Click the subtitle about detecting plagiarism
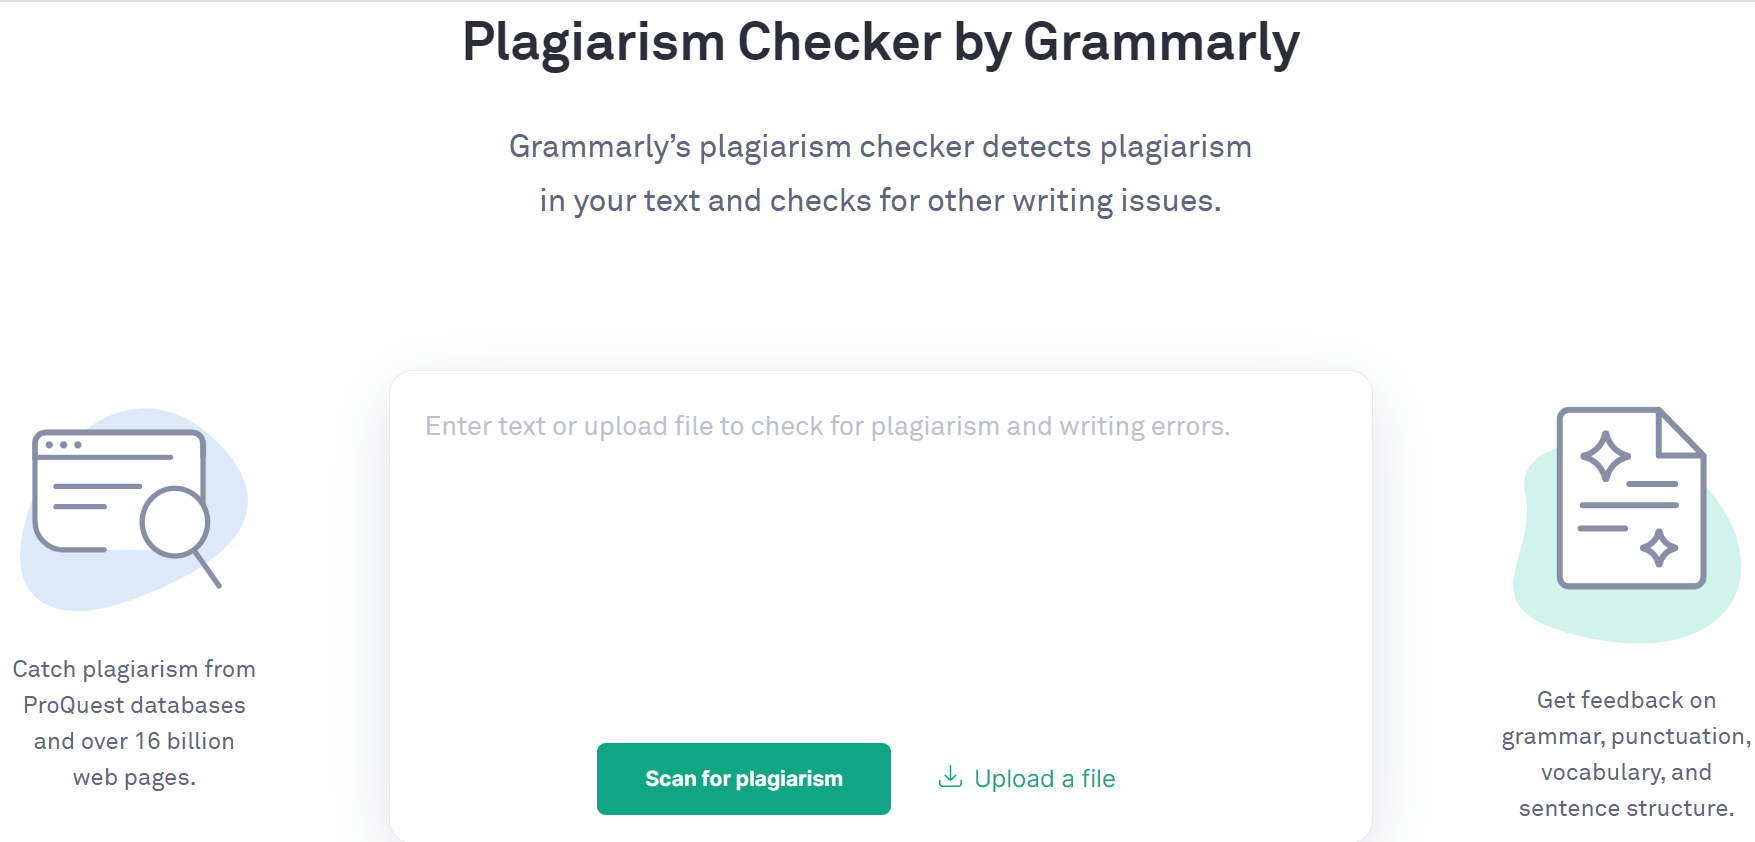The height and width of the screenshot is (842, 1755). point(879,172)
